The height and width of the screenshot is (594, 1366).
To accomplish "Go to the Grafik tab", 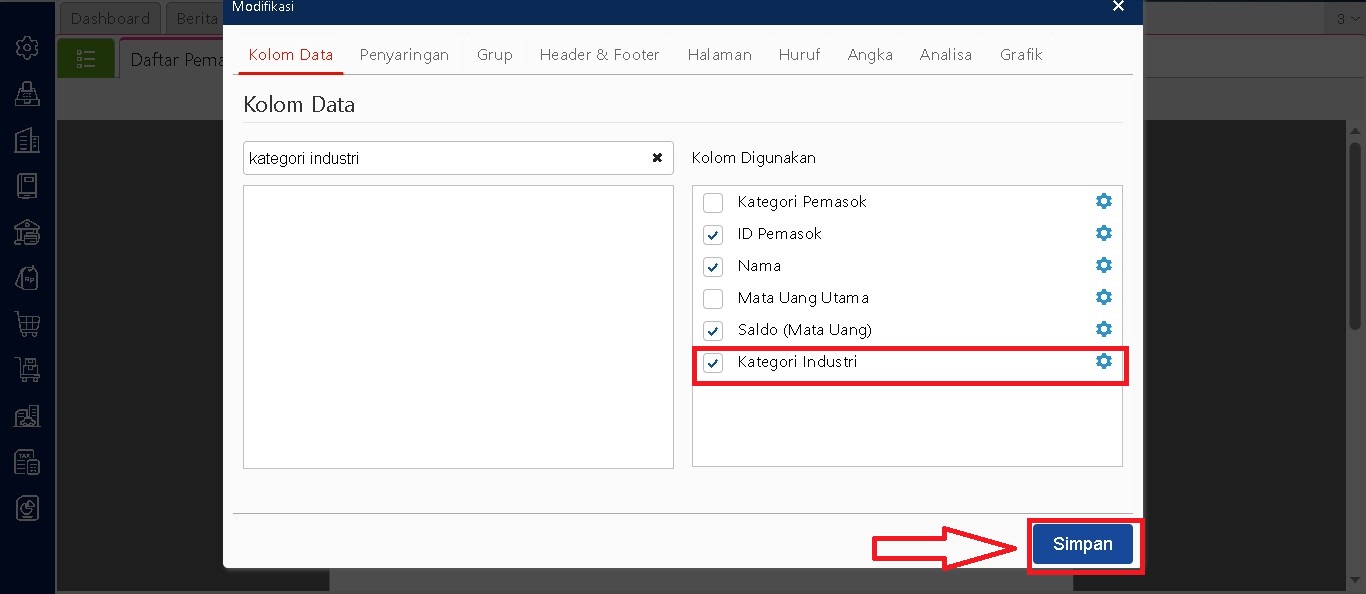I will [1021, 55].
